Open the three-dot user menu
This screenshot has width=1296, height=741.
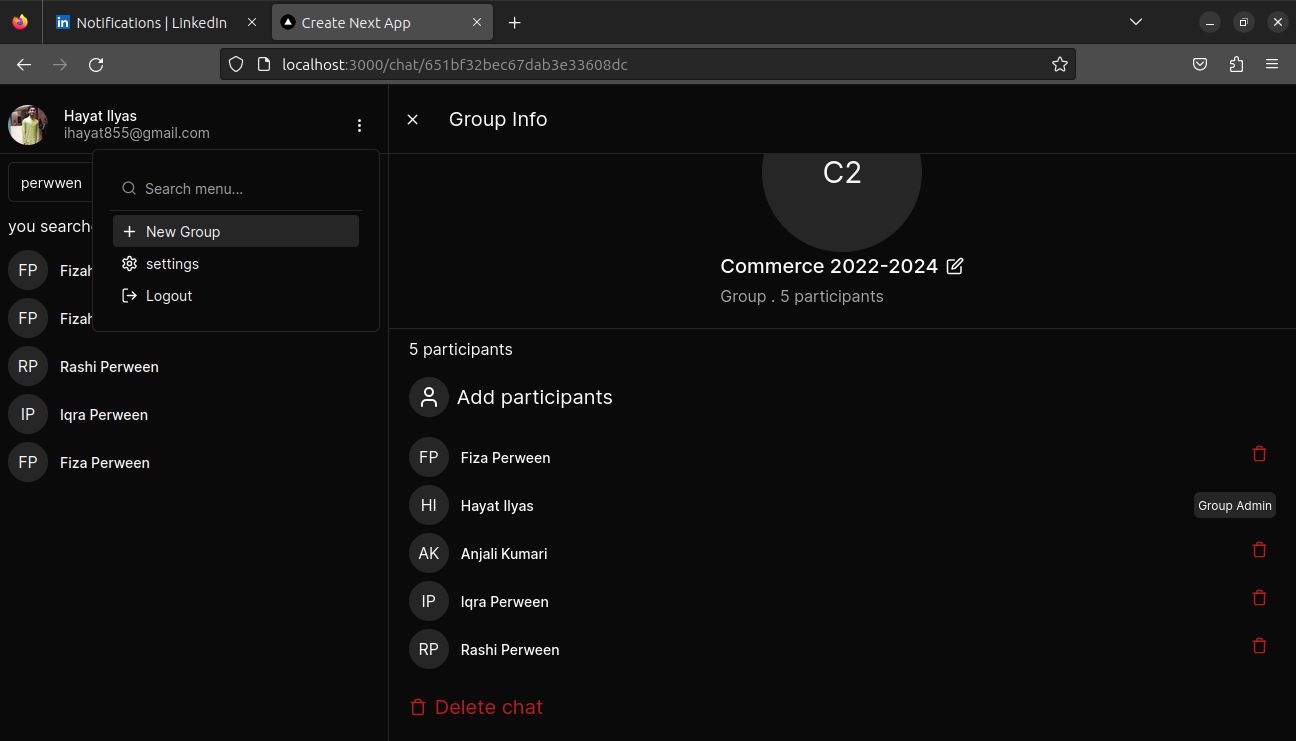coord(359,125)
